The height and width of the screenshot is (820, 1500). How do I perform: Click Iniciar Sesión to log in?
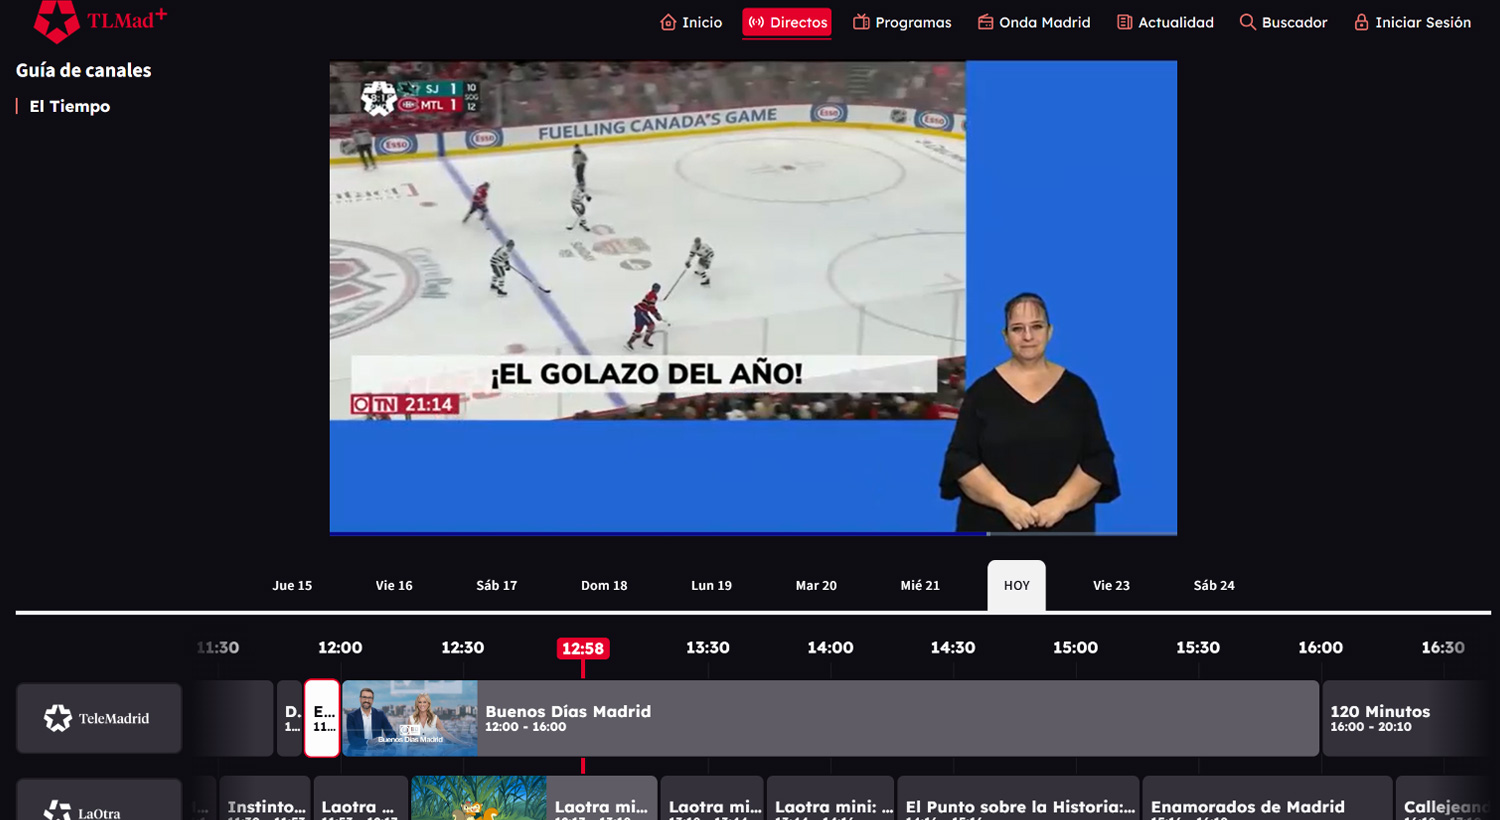[x=1412, y=22]
